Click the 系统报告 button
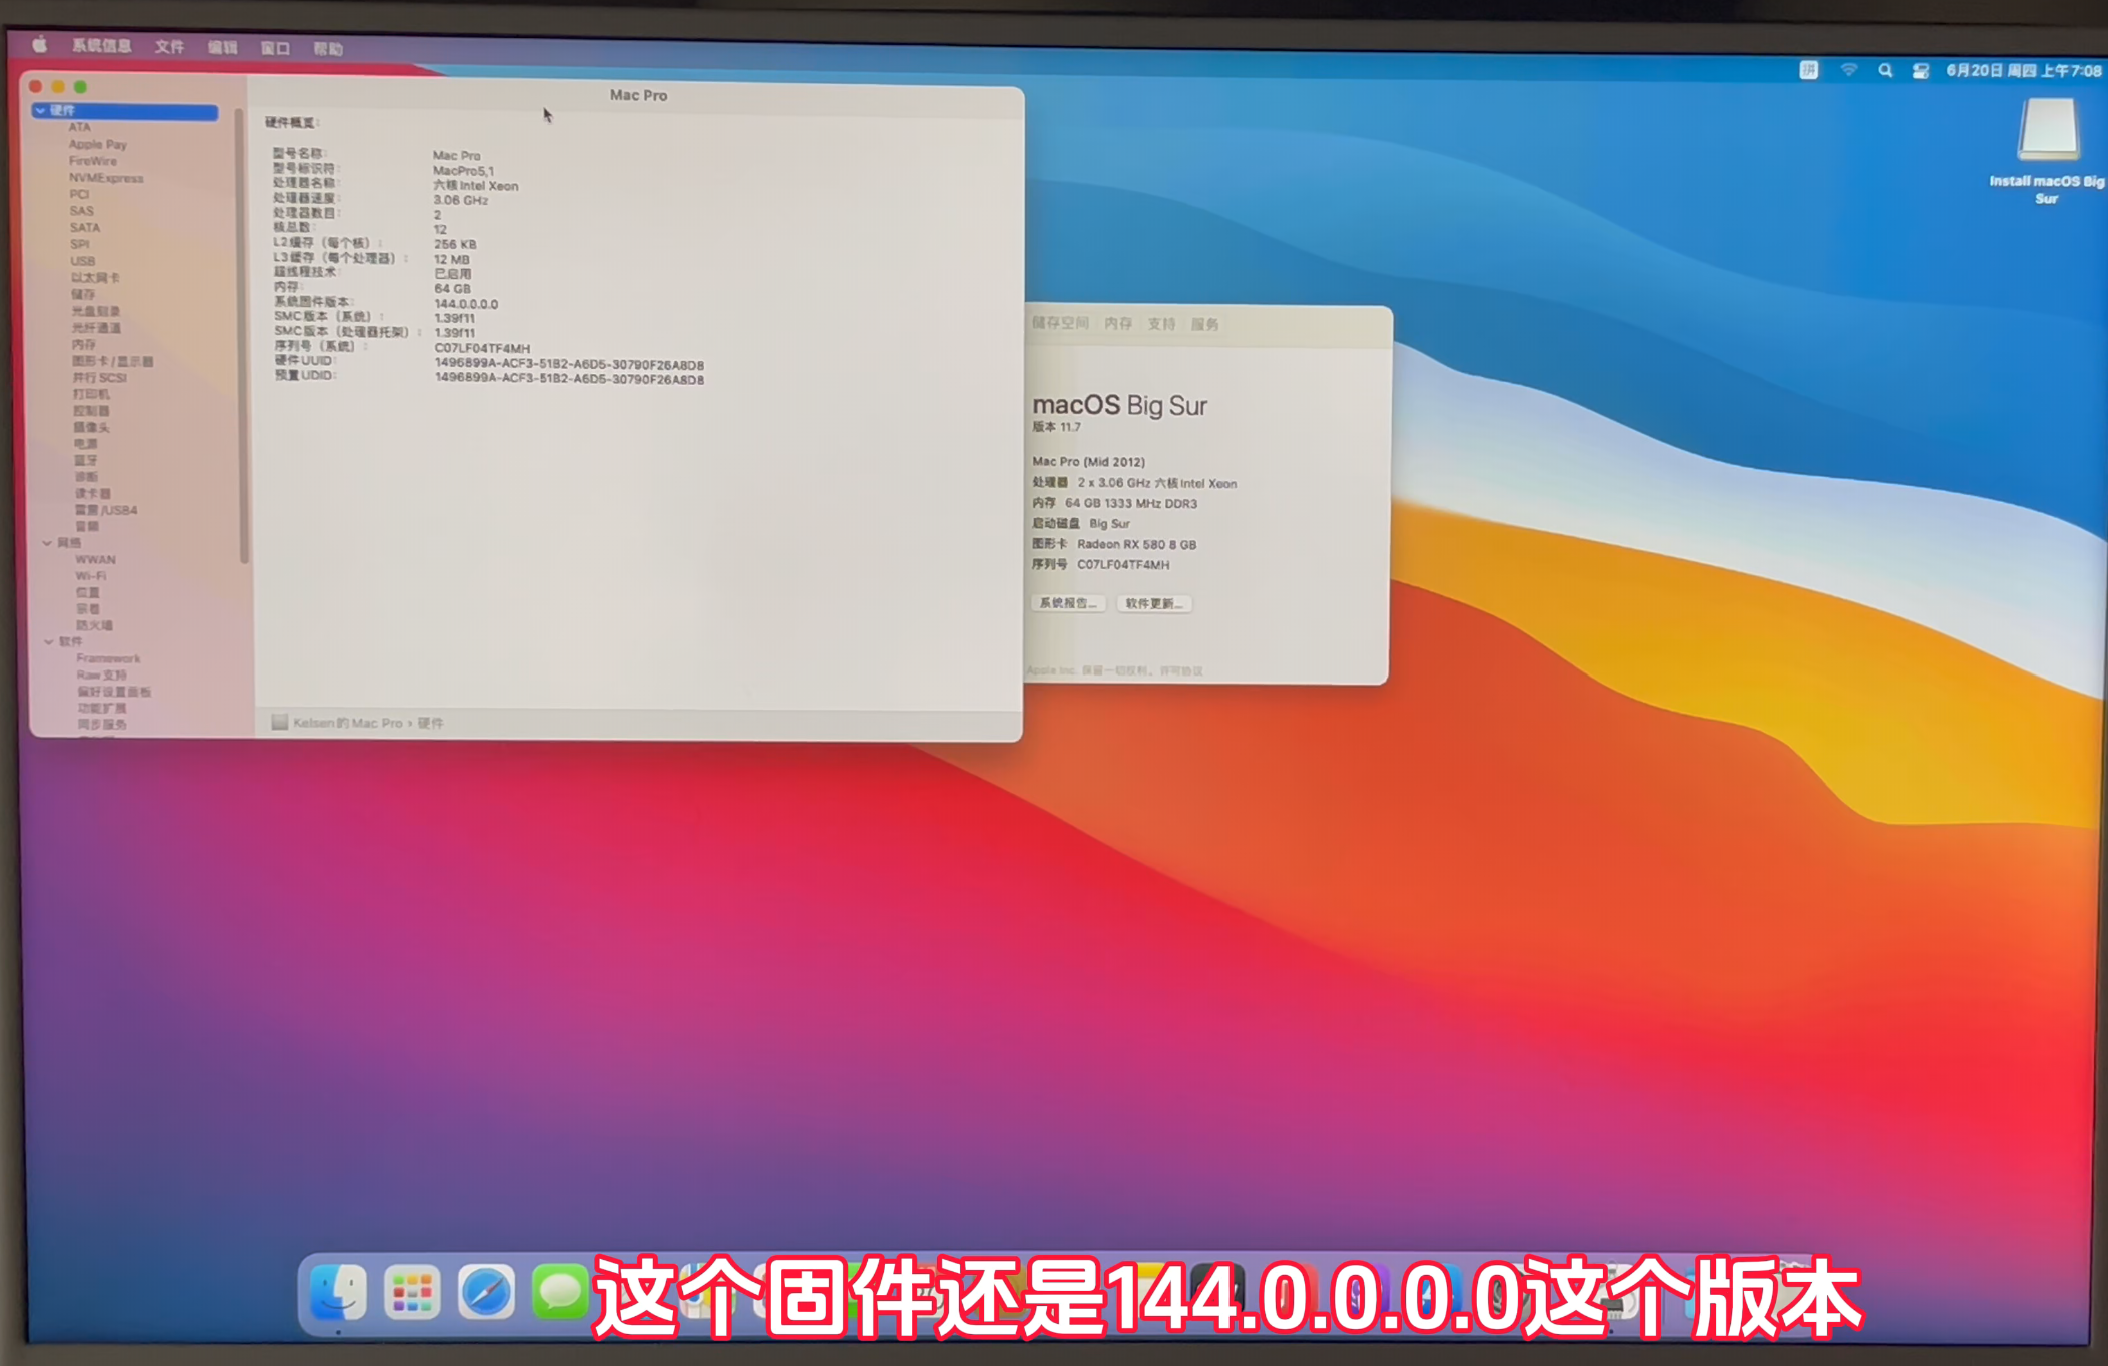The height and width of the screenshot is (1366, 2108). 1067,603
